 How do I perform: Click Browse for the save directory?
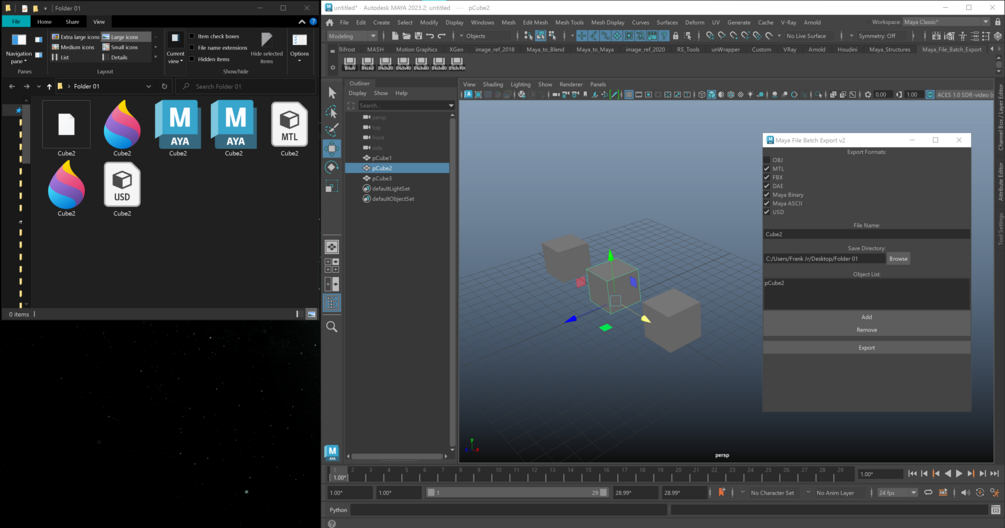[x=898, y=259]
